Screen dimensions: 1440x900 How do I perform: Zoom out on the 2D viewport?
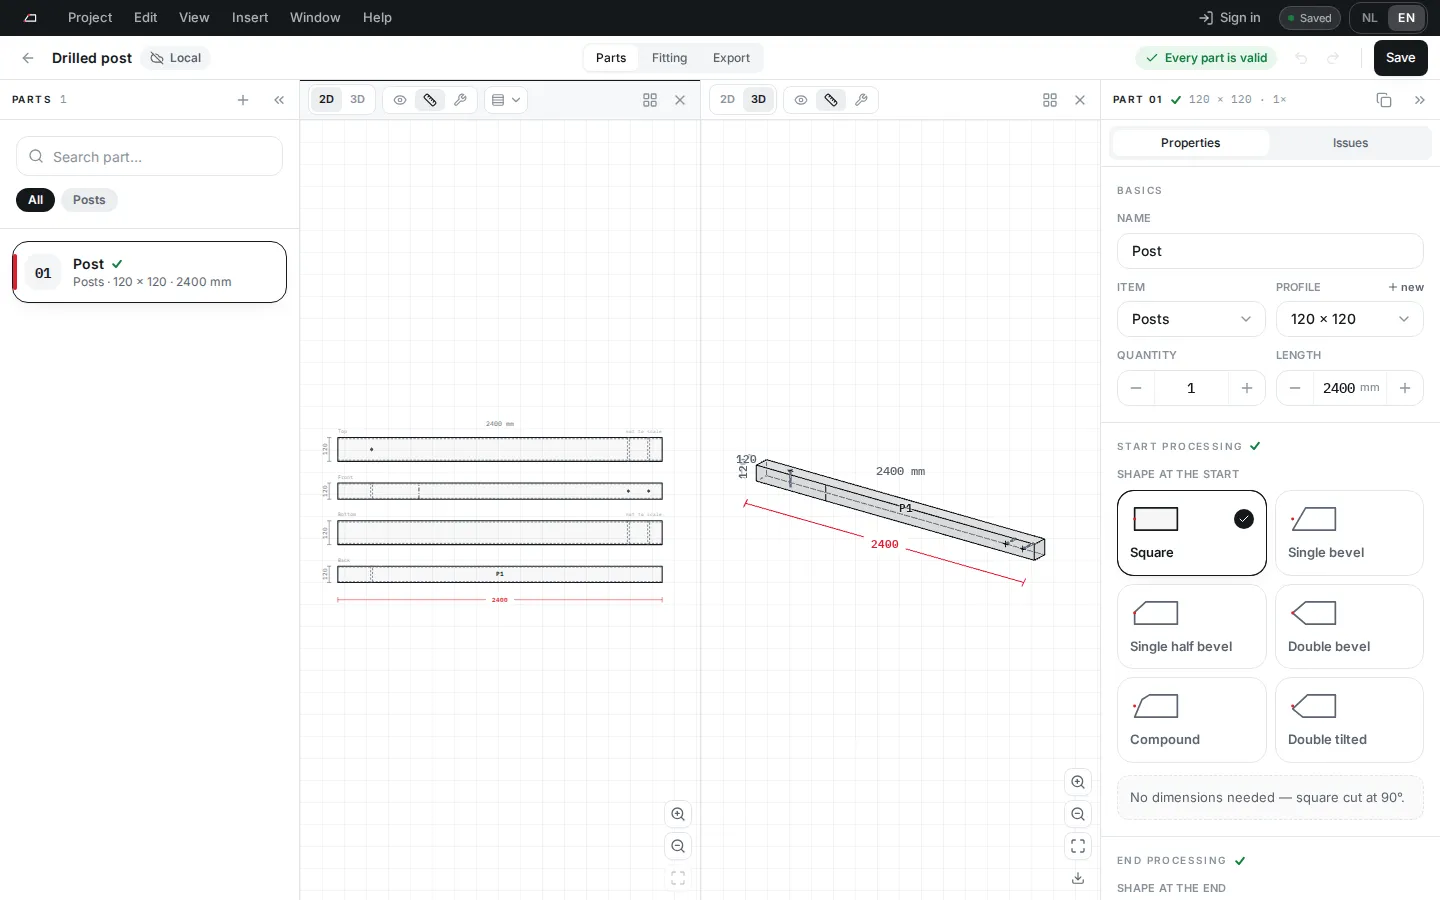click(678, 846)
